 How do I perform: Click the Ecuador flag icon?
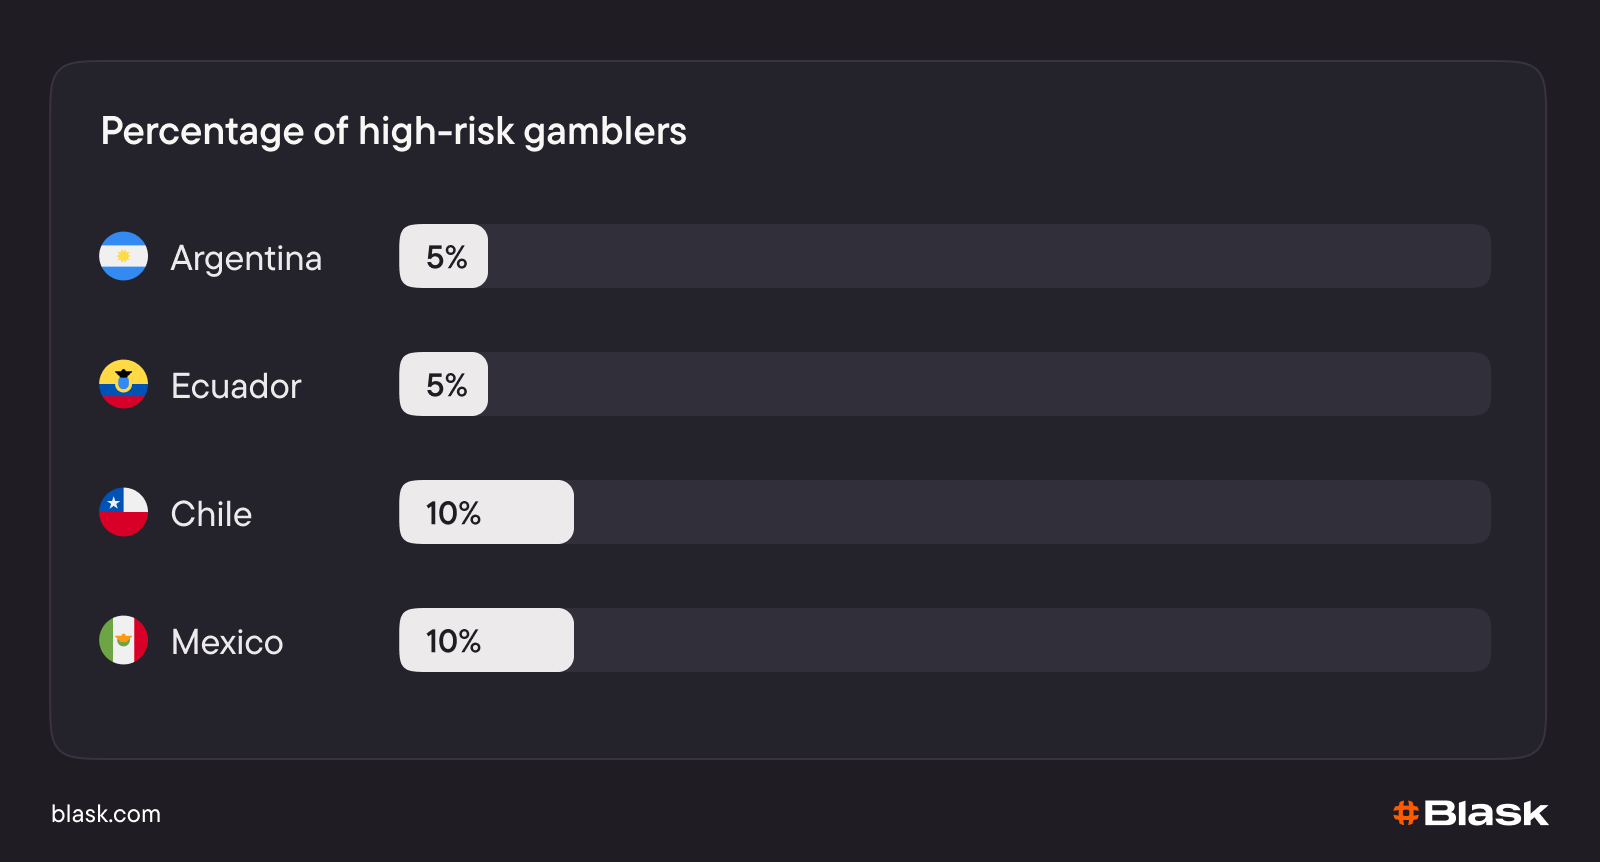[x=123, y=384]
